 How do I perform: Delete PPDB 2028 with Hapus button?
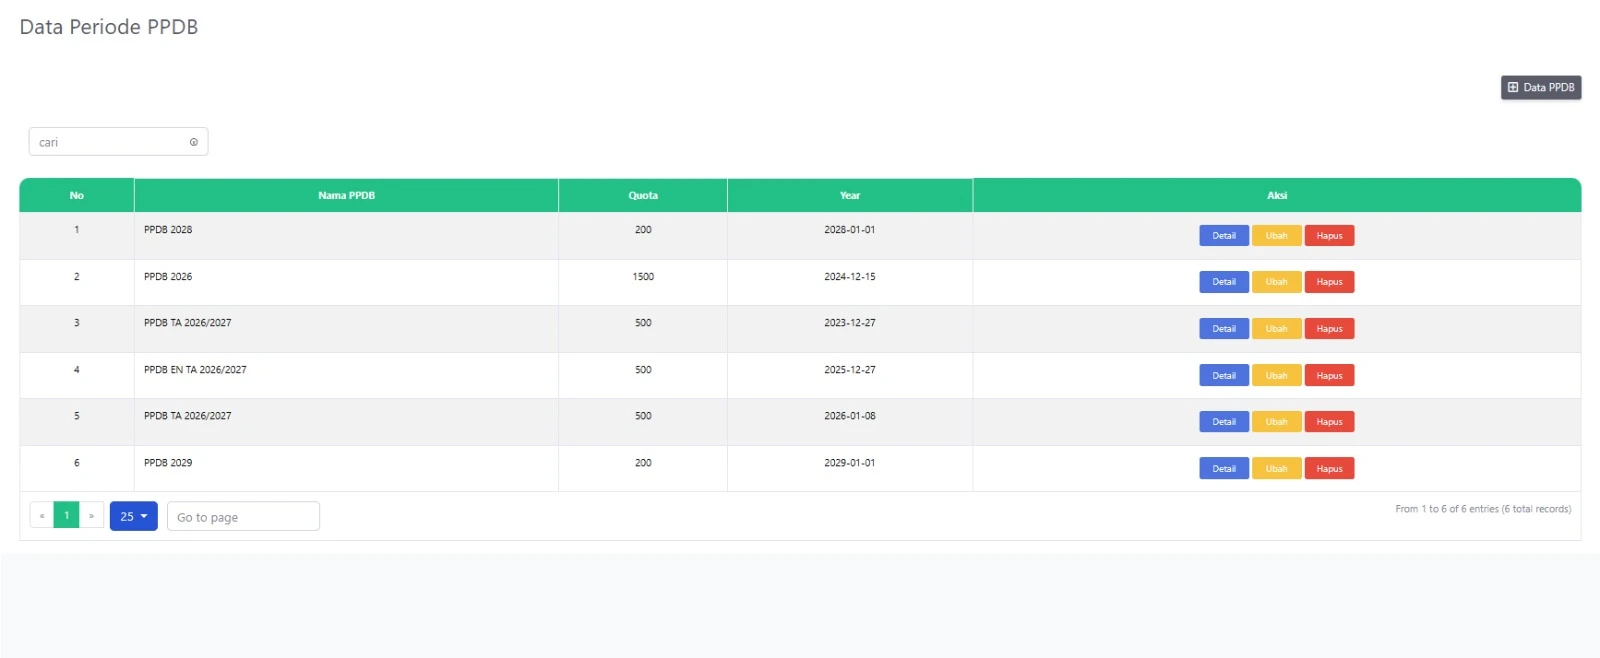[x=1329, y=236]
